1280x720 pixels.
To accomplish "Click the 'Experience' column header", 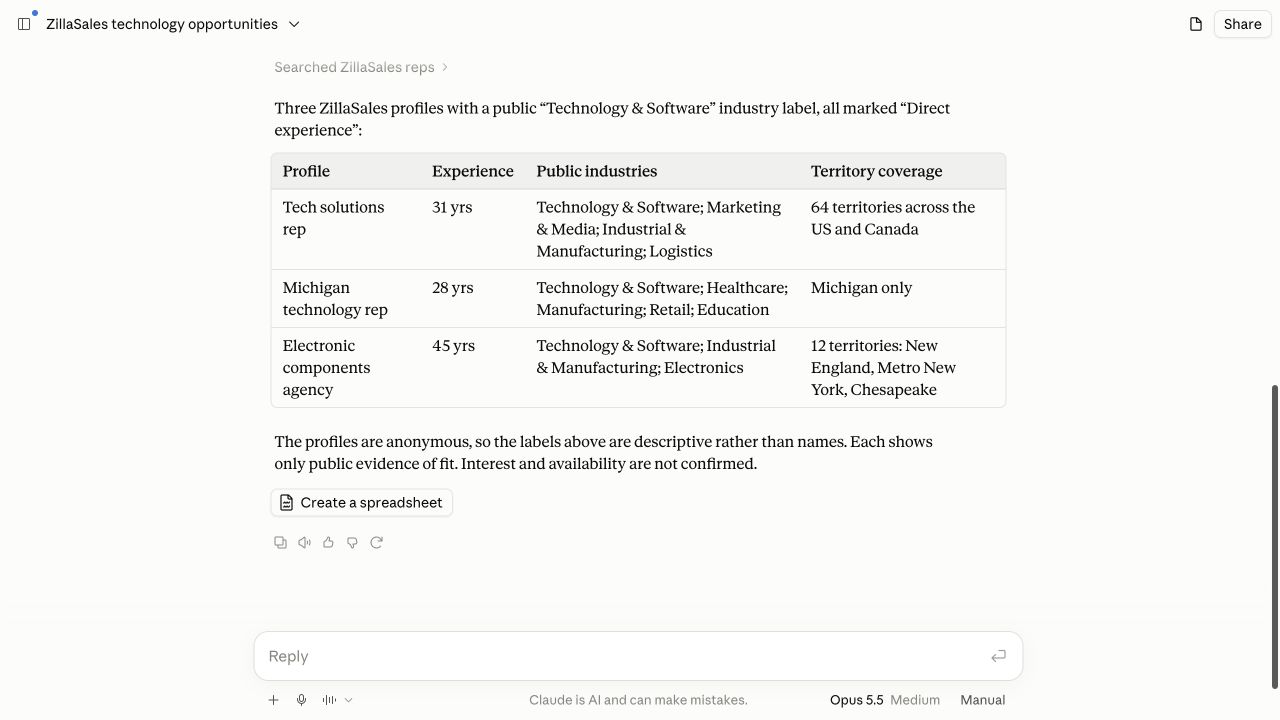I will coord(473,171).
